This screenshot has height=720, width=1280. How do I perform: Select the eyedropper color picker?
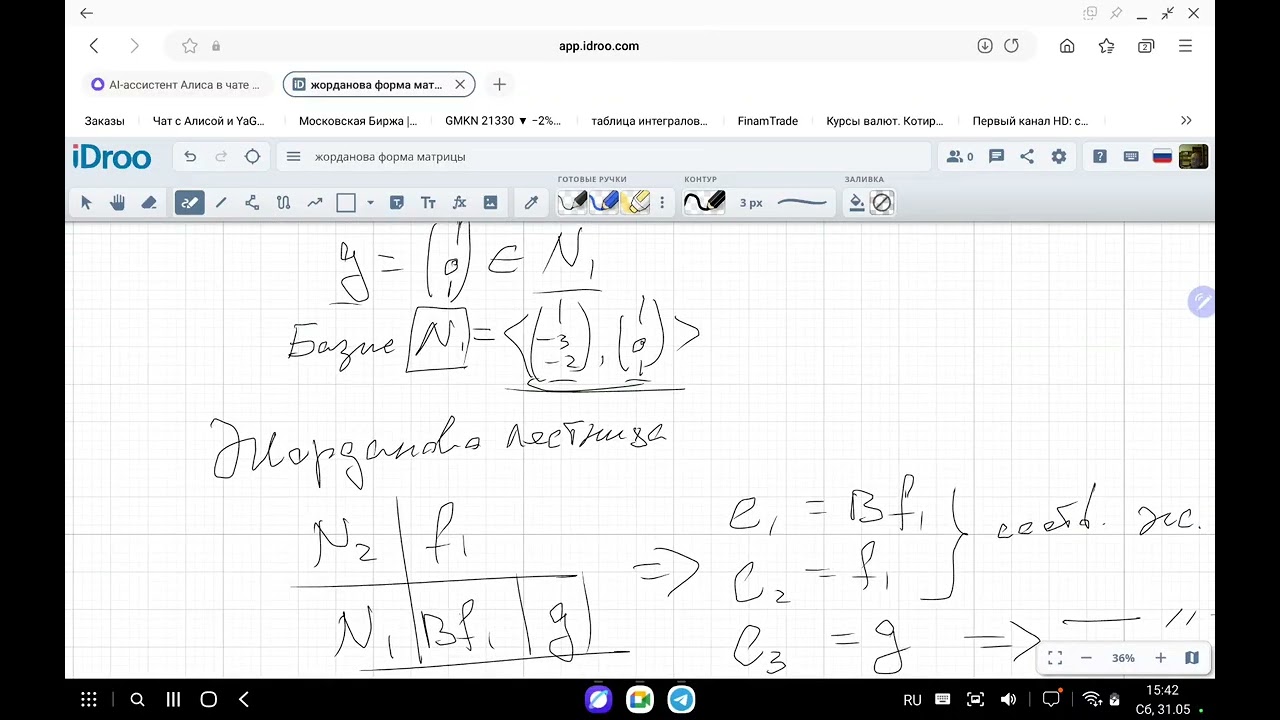point(532,203)
